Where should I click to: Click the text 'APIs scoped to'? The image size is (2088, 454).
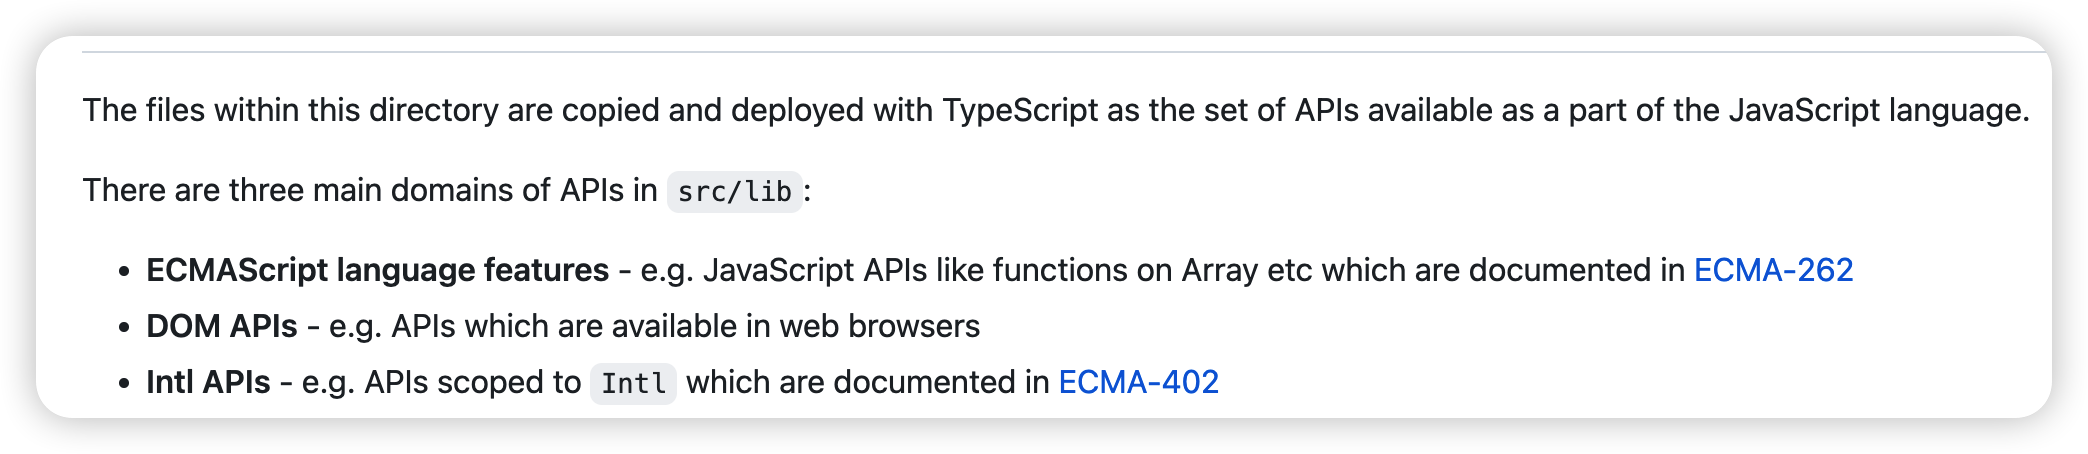[x=472, y=382]
